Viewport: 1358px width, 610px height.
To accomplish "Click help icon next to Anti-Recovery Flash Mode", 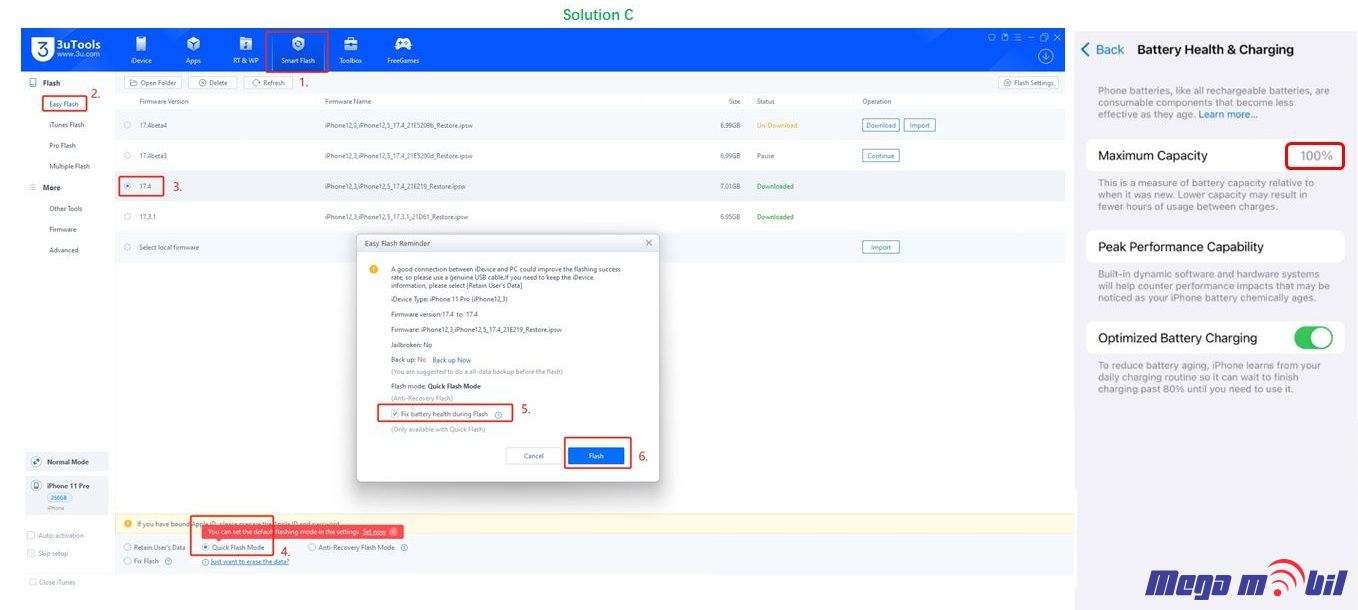I will (403, 547).
